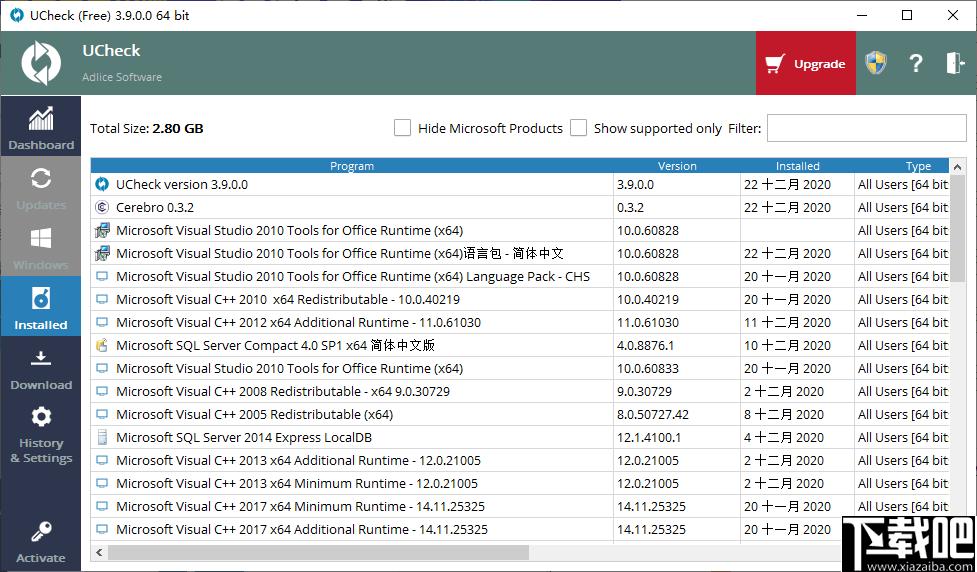Select Visual C++ 2017 x64 Additional Runtime
This screenshot has width=977, height=572.
click(520, 530)
